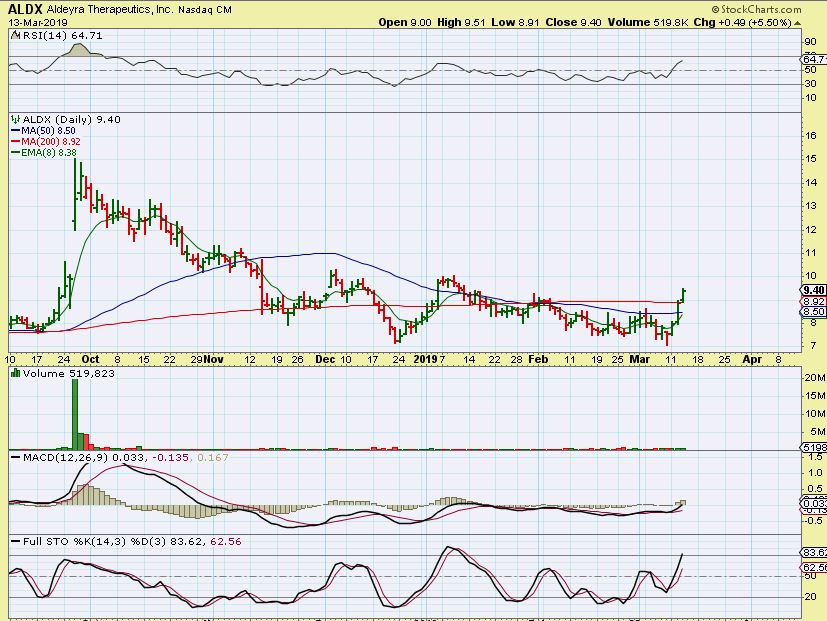Click the Full STO %K legend line icon

(13, 541)
